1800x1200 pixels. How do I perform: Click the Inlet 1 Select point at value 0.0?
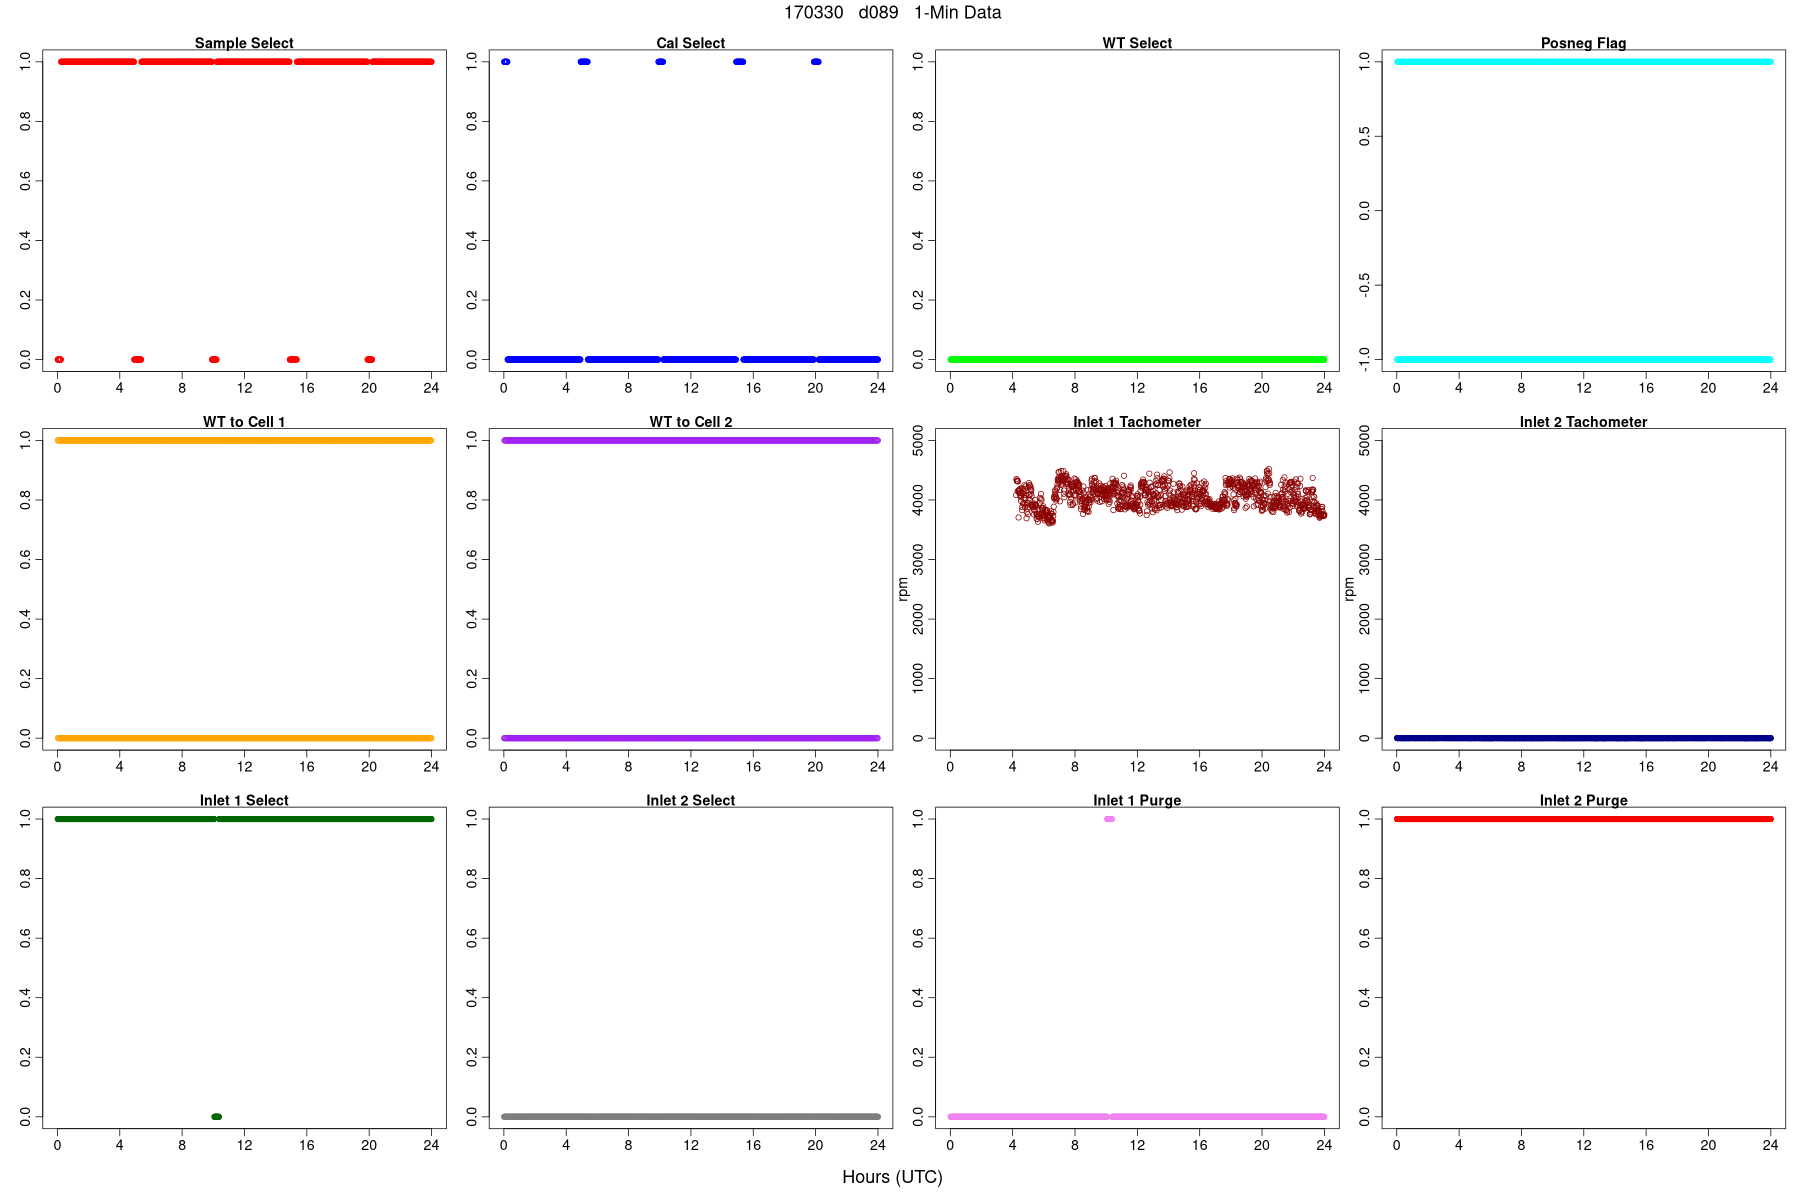coord(217,1116)
